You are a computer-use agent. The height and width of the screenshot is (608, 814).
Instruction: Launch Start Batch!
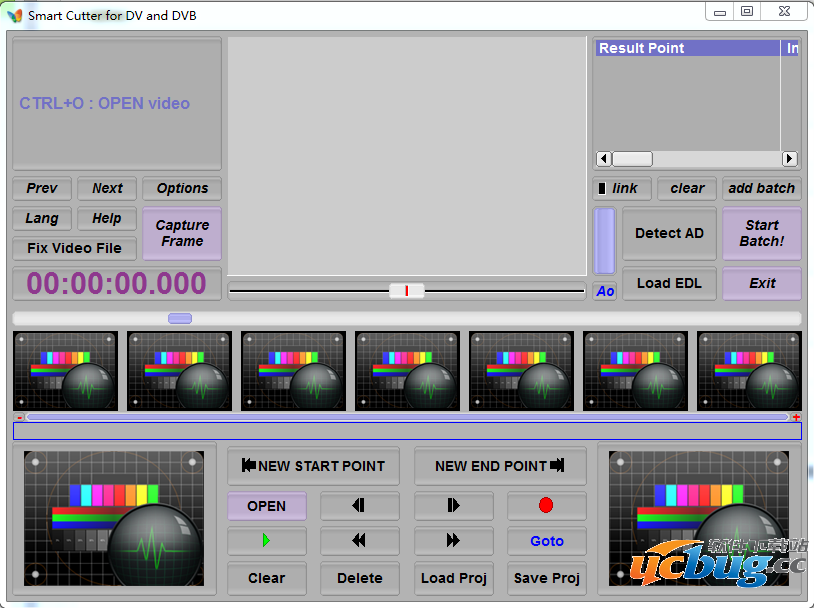762,233
